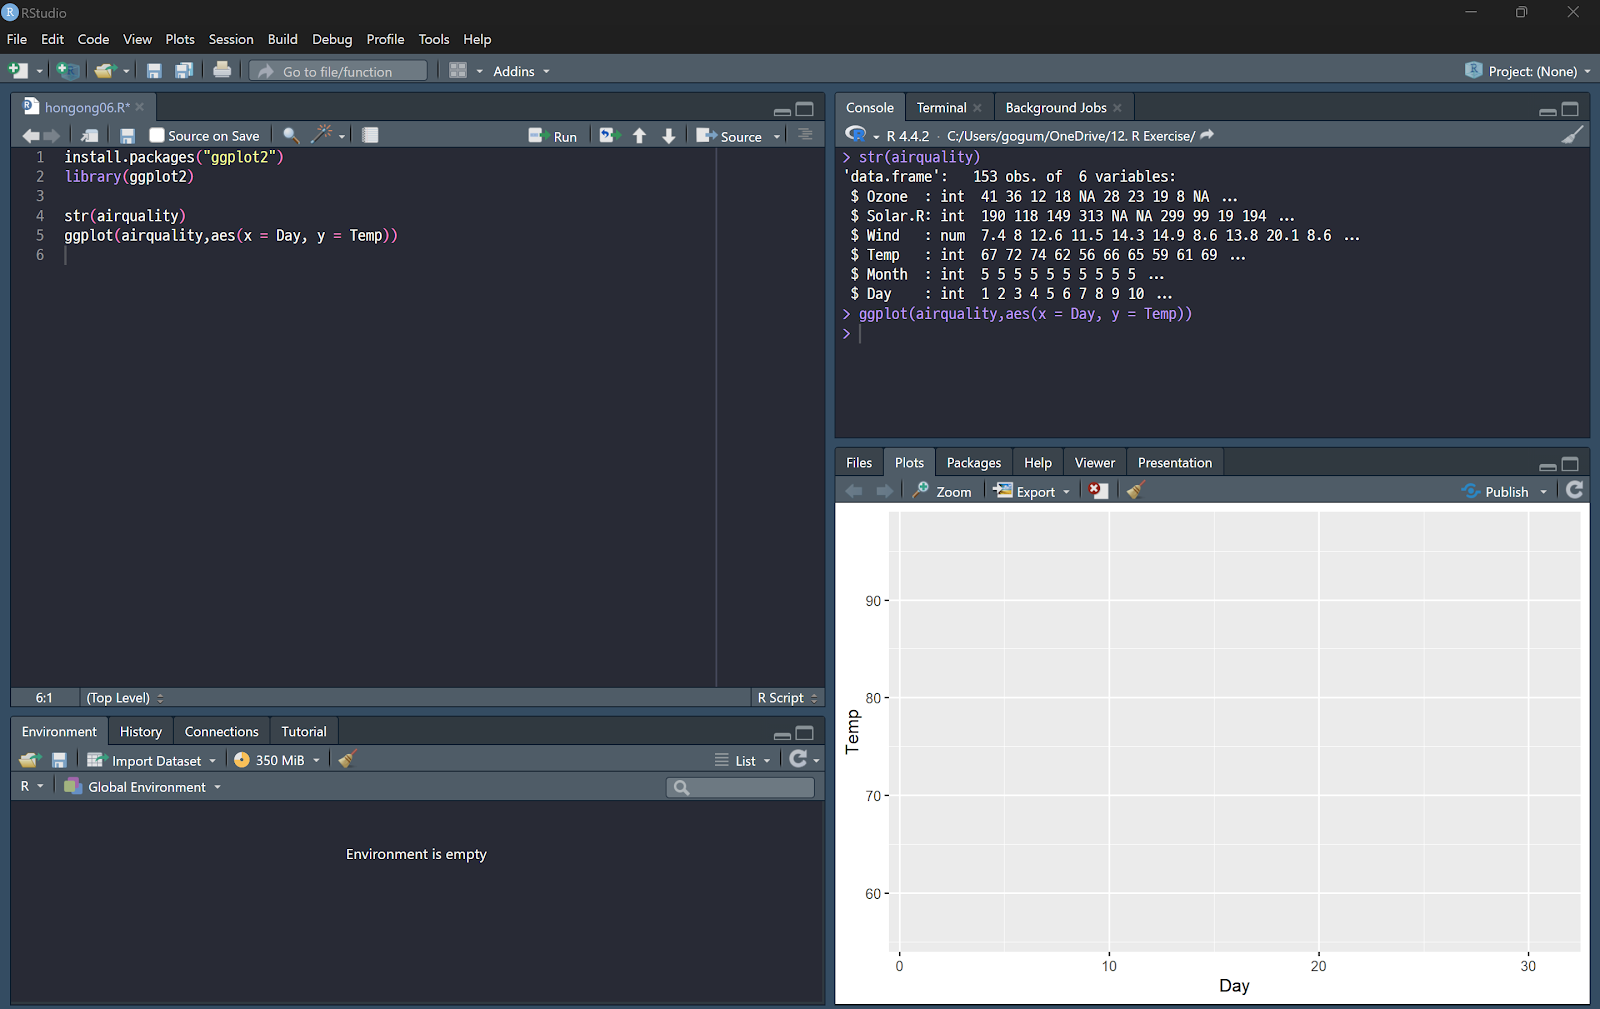Open the R language selector in Environment

32,787
